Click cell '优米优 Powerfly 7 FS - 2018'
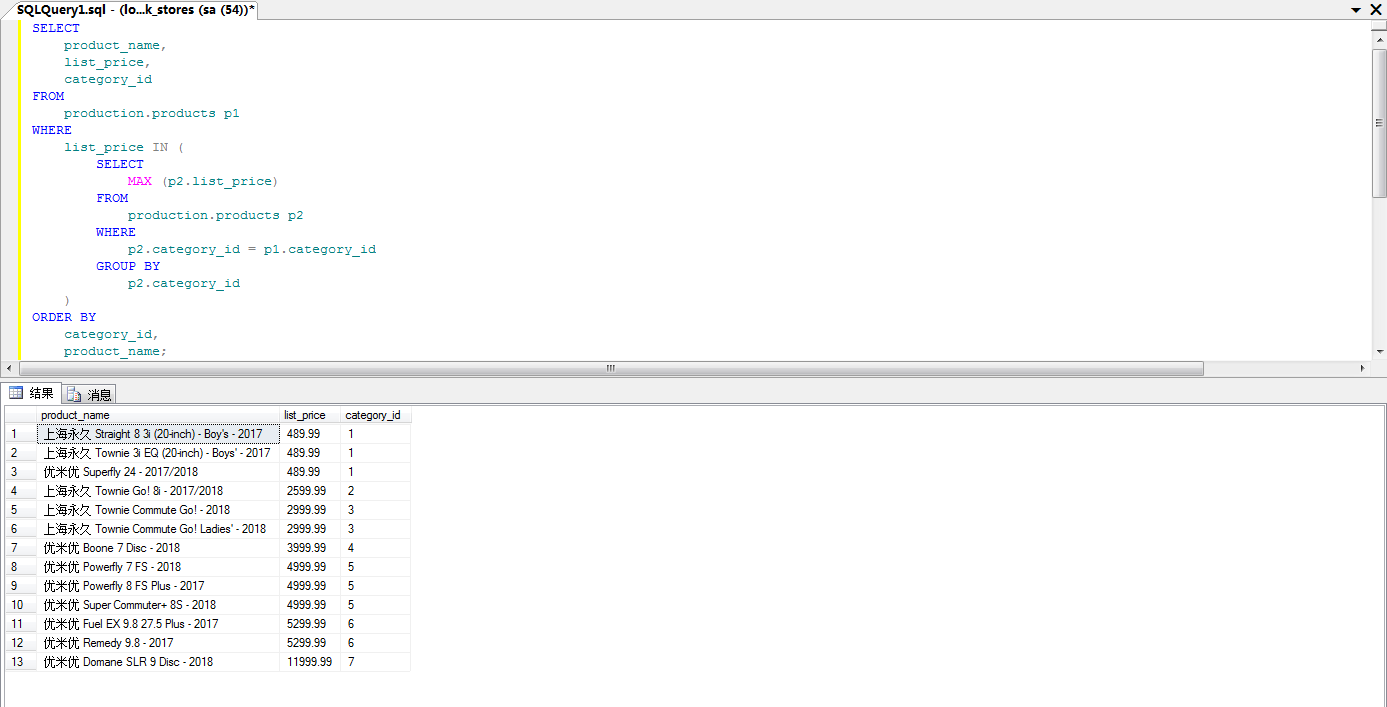Screen dimensions: 1387x707 pyautogui.click(x=158, y=567)
